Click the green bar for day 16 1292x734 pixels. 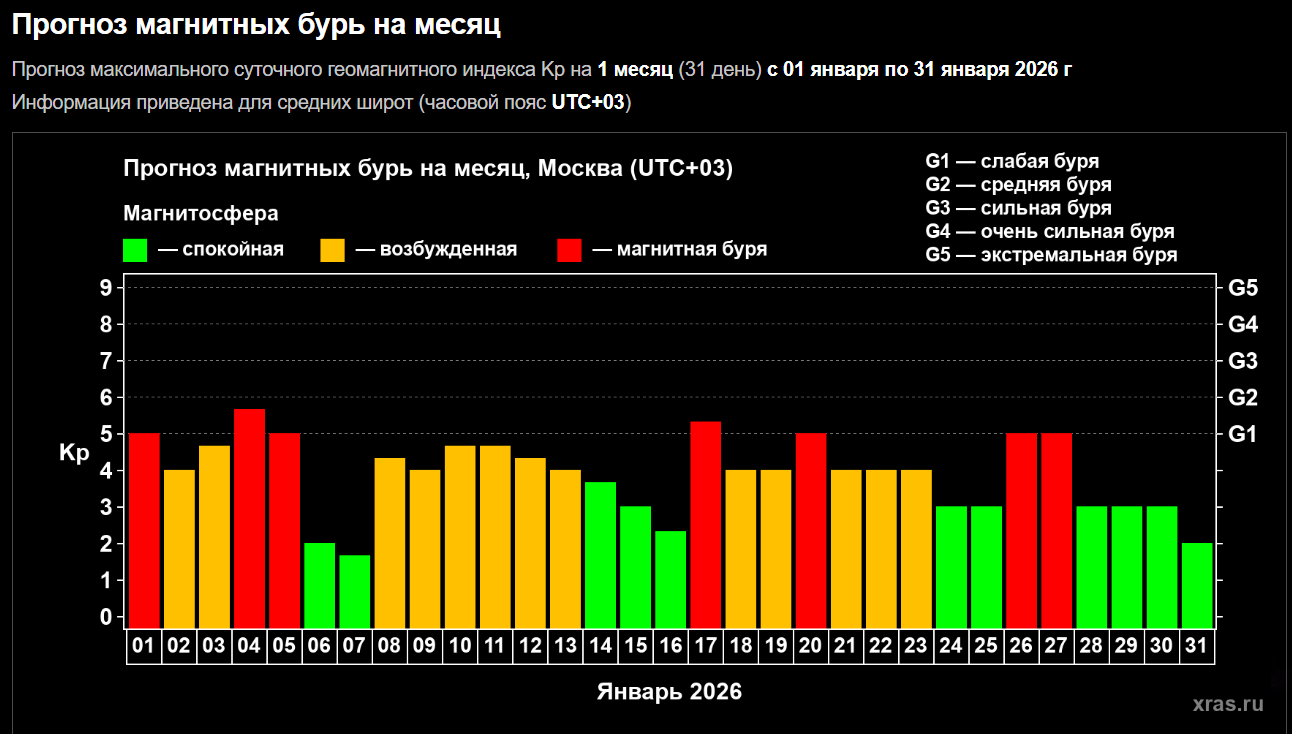pyautogui.click(x=670, y=580)
